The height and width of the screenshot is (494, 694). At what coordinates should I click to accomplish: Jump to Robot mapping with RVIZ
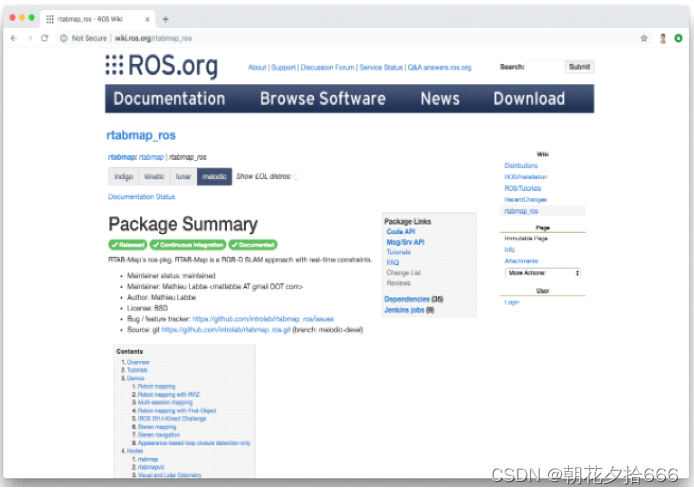pos(169,394)
